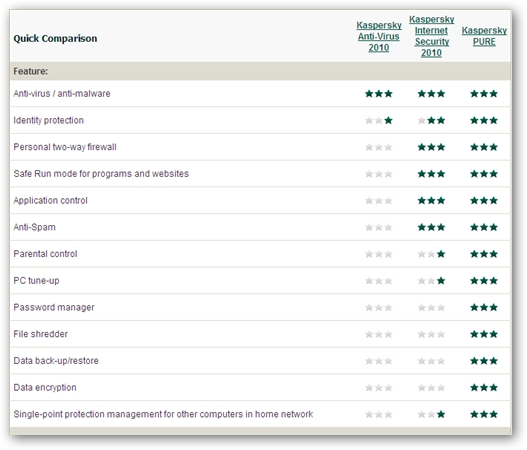Click Kaspersky PURE star rating for File shredder
The width and height of the screenshot is (527, 450).
pos(484,334)
